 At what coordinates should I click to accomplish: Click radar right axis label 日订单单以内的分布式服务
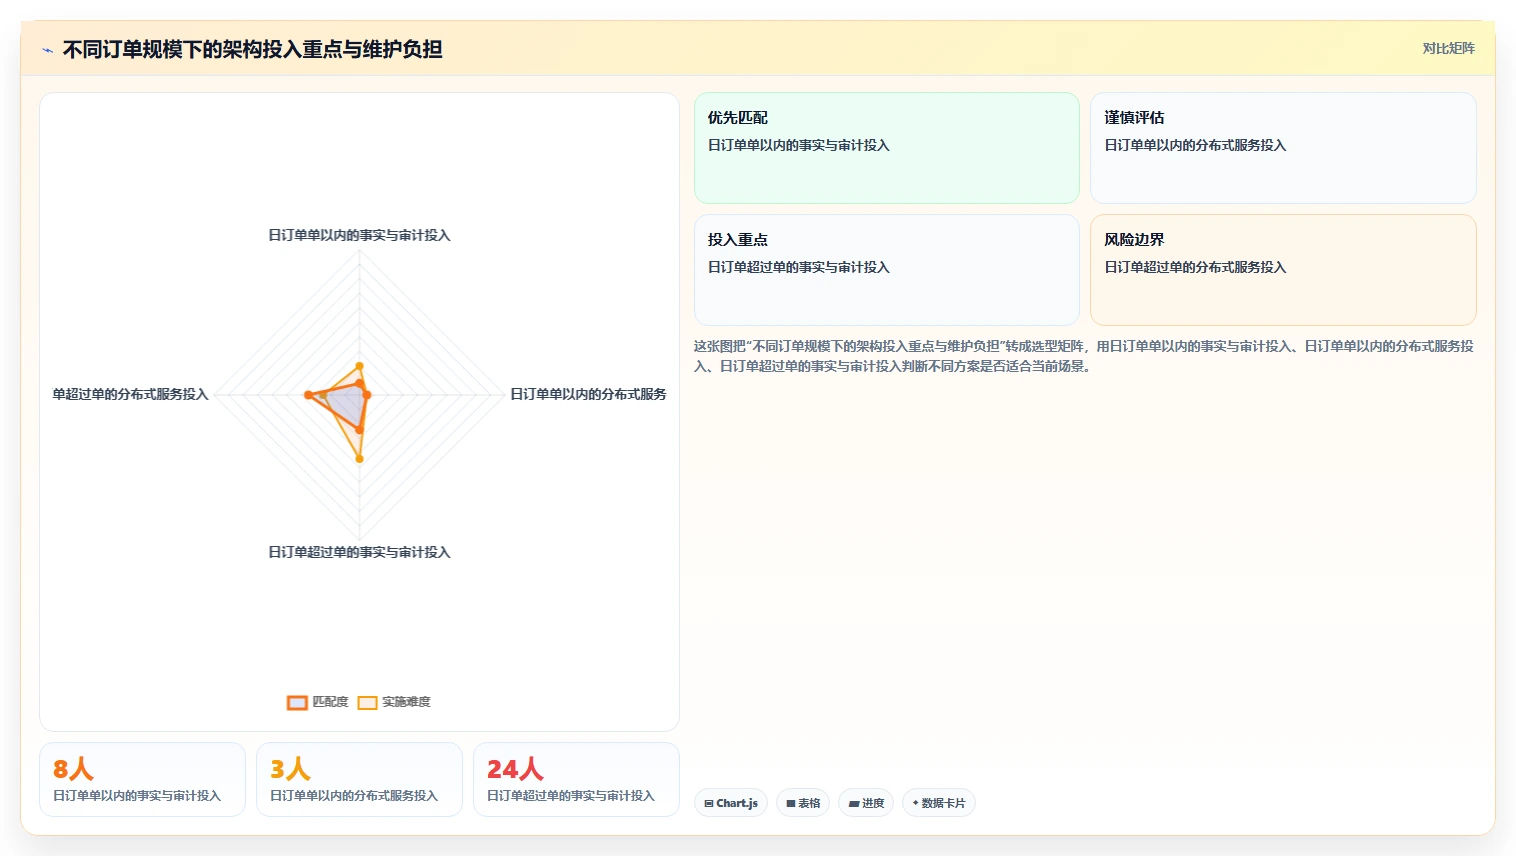[588, 394]
